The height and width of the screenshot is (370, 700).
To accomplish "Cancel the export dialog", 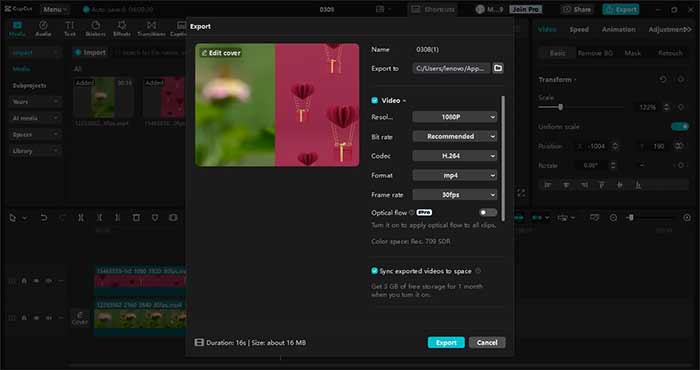I will click(x=487, y=342).
